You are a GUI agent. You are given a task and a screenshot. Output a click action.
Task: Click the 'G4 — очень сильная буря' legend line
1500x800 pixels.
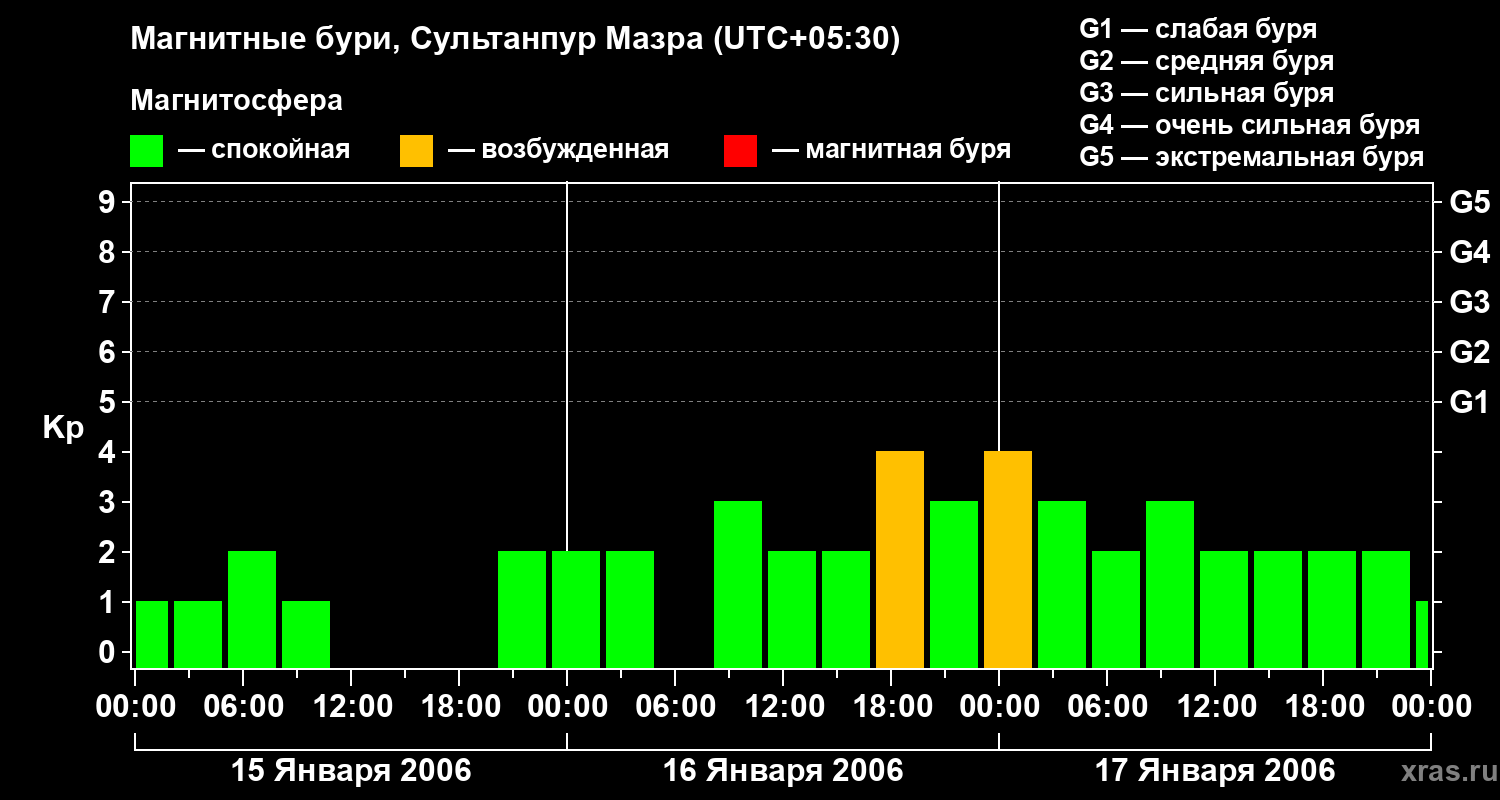click(1250, 125)
